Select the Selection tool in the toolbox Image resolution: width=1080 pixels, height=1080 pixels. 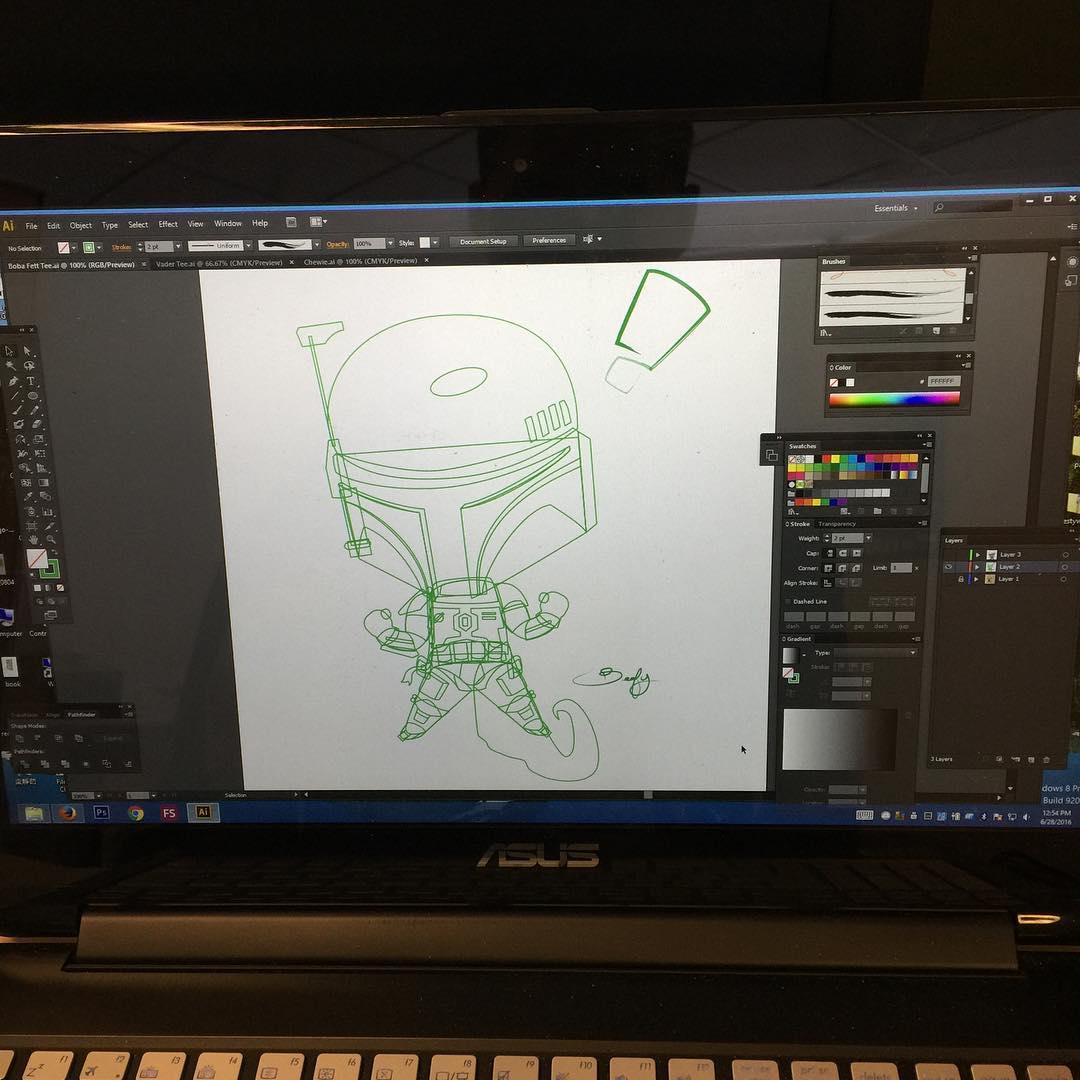tap(8, 351)
